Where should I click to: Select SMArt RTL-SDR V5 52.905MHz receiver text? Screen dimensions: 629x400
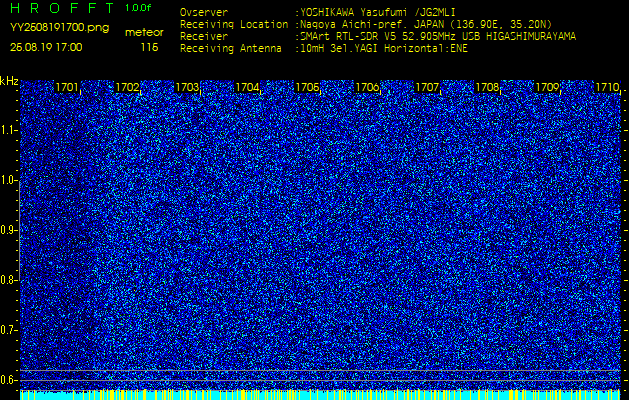[x=435, y=37]
